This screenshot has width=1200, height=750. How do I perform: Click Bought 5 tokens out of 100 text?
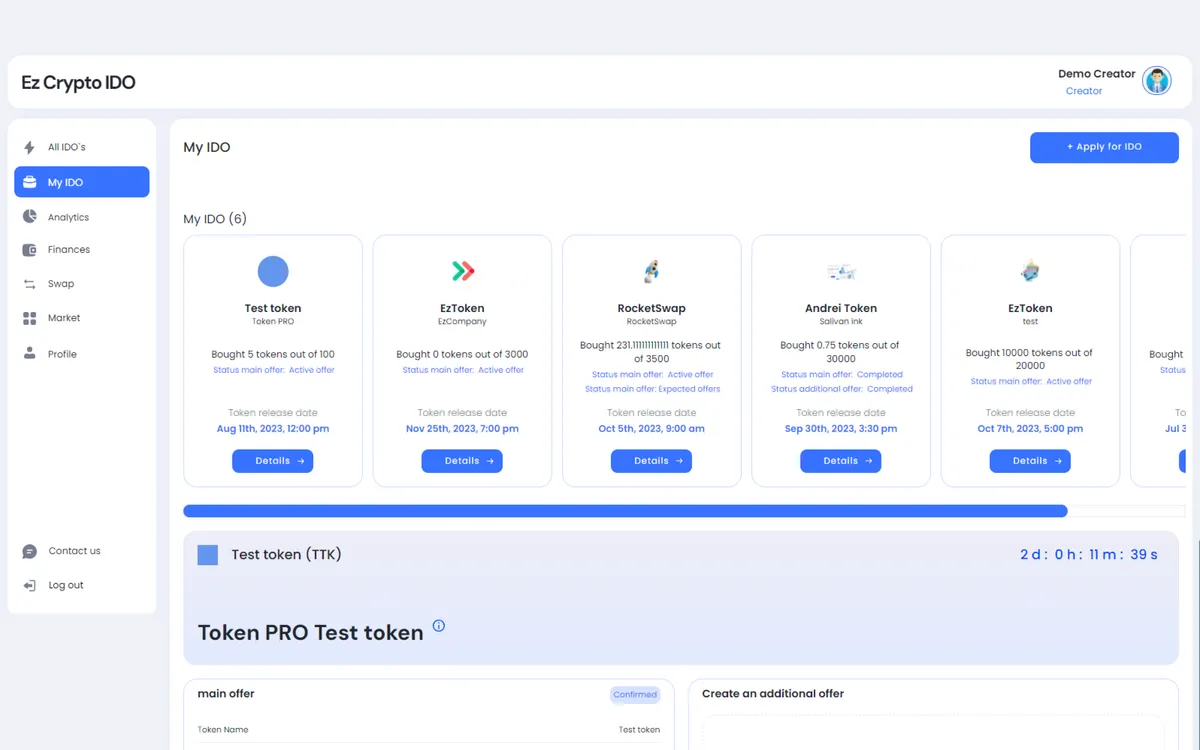coord(273,354)
